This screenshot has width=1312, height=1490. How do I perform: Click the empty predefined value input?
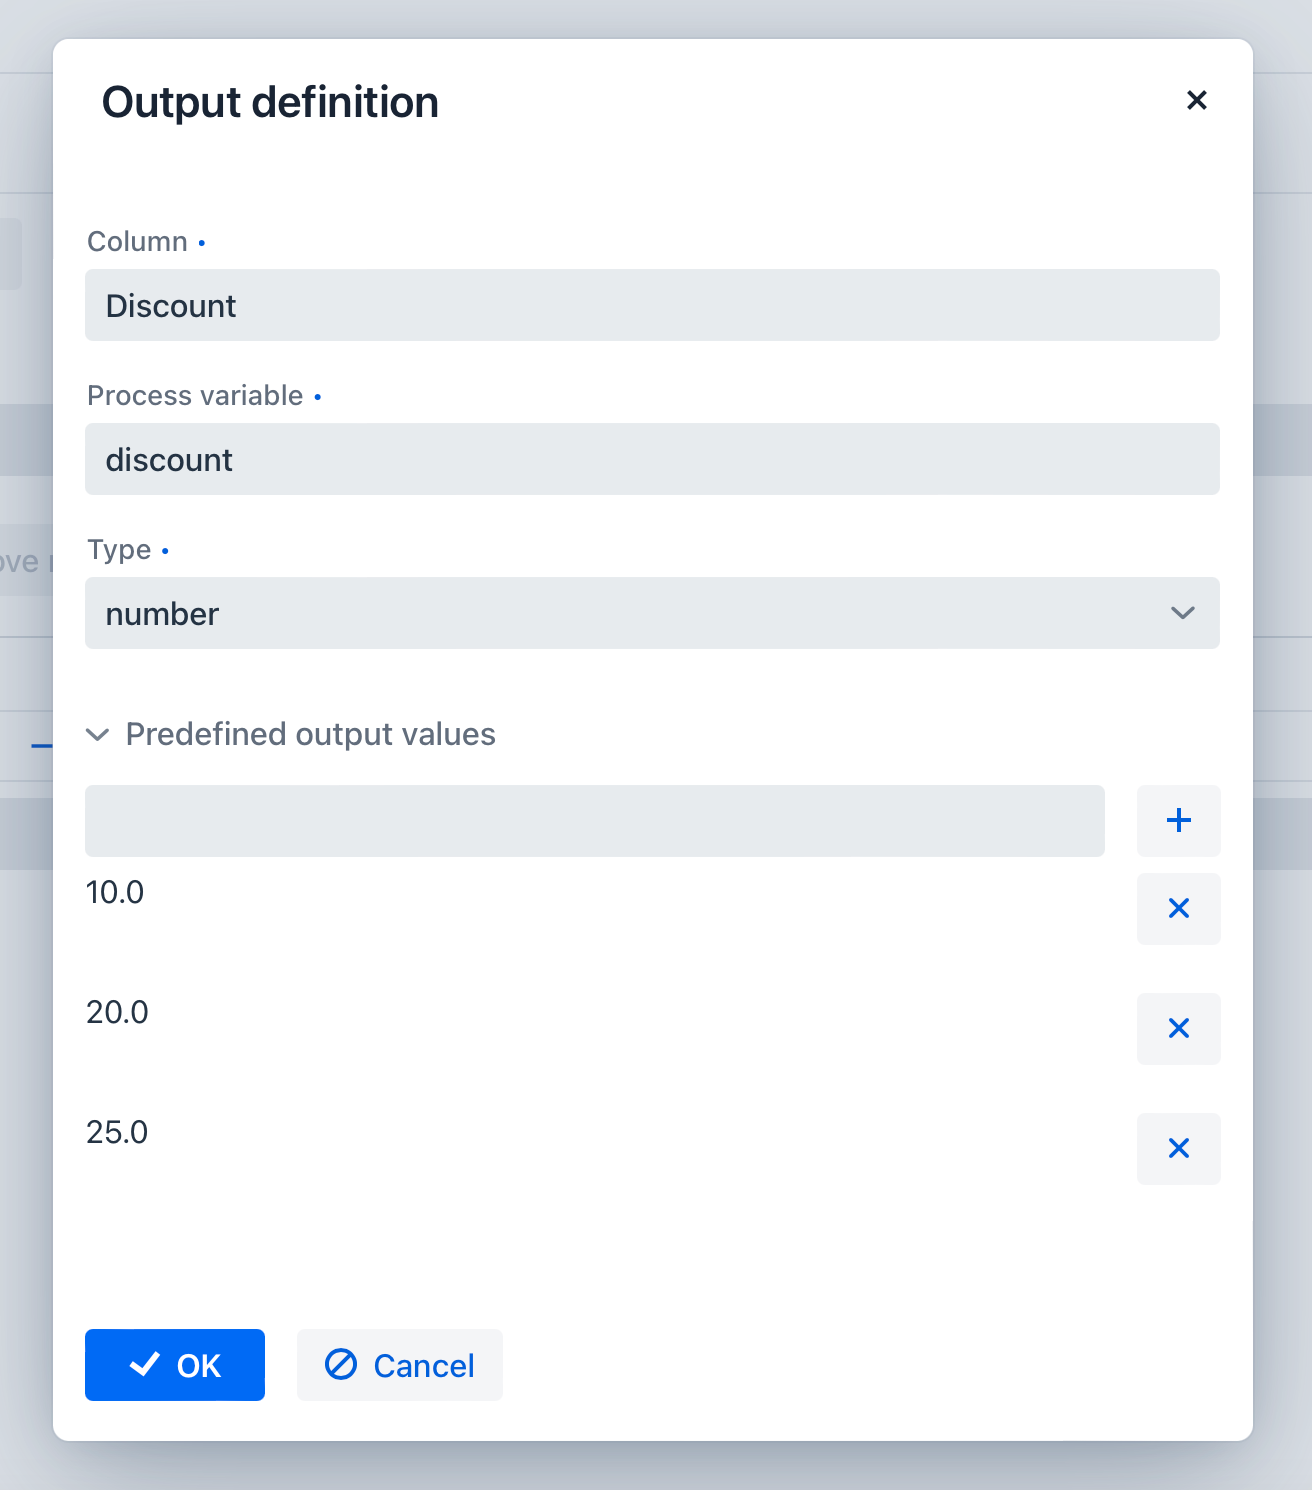tap(594, 820)
